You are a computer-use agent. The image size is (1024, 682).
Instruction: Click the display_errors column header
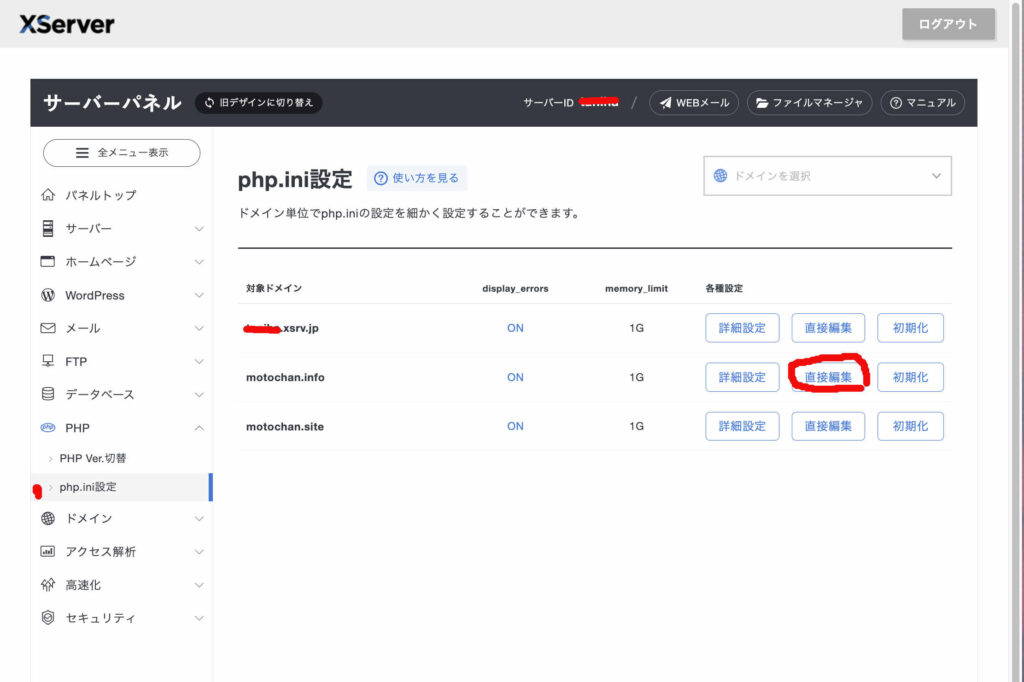pos(515,288)
